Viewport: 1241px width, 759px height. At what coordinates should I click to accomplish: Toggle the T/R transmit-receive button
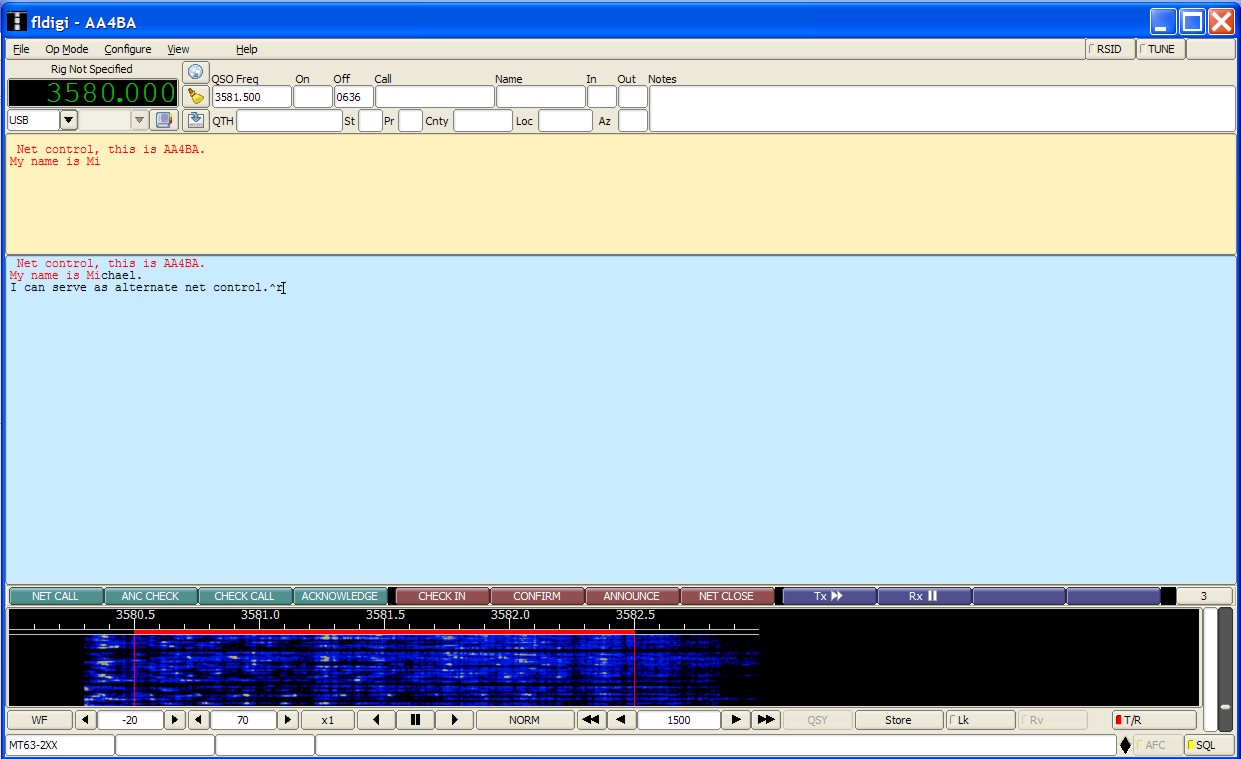(x=1154, y=720)
